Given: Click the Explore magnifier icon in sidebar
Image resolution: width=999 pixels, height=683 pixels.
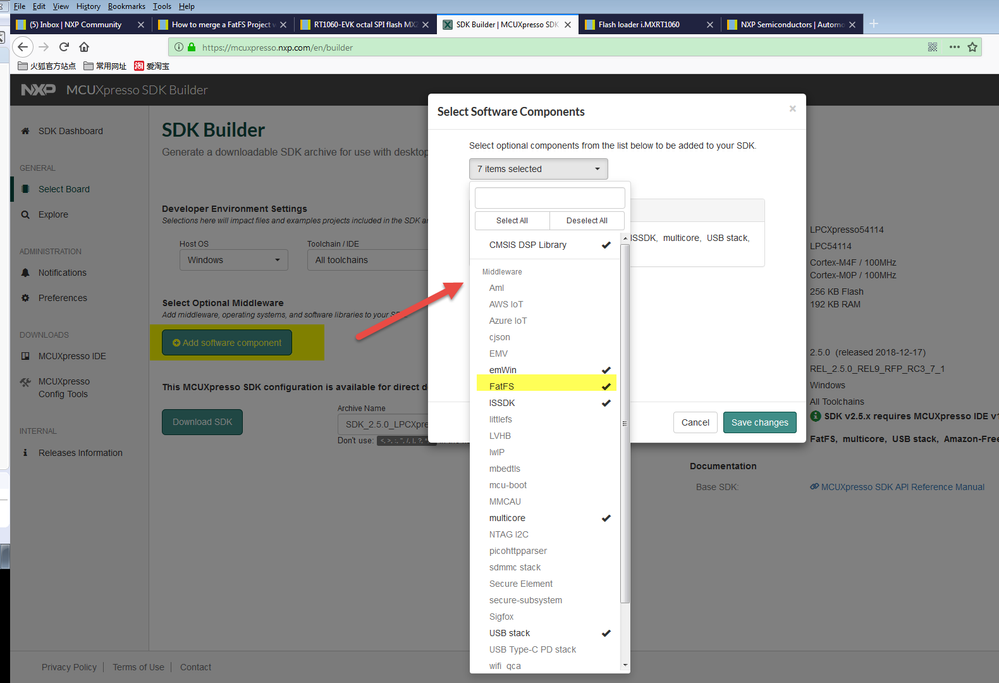Looking at the screenshot, I should coord(25,215).
